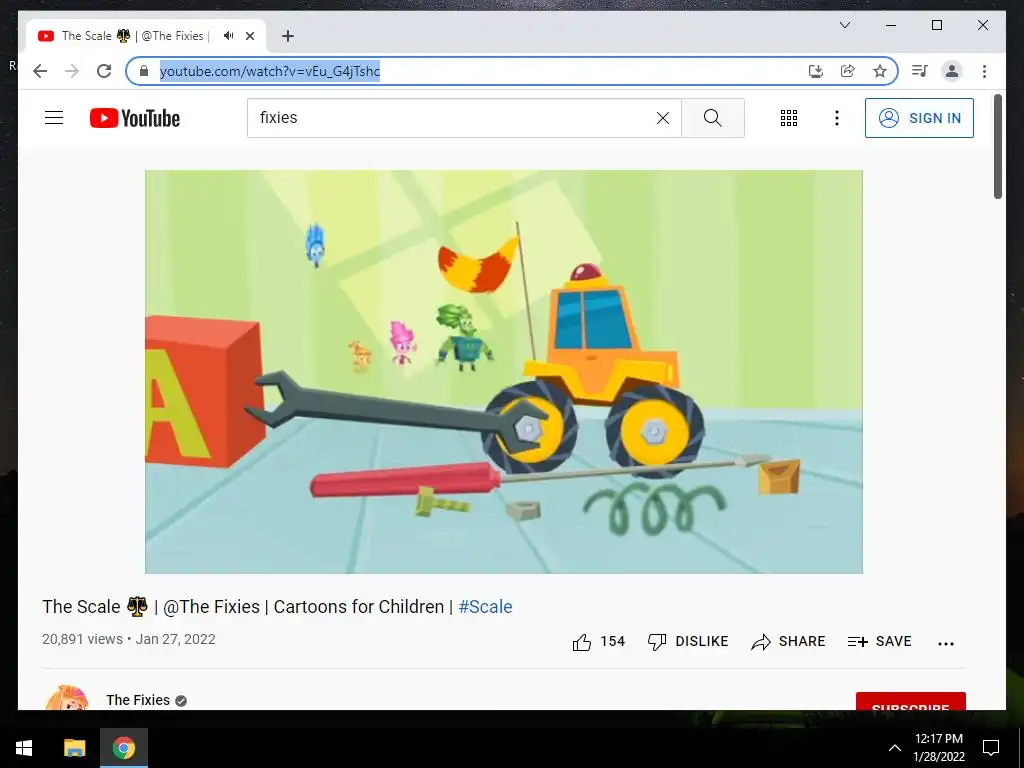Open the #Scale hashtag link
Screen dimensions: 1024x768
pyautogui.click(x=485, y=607)
